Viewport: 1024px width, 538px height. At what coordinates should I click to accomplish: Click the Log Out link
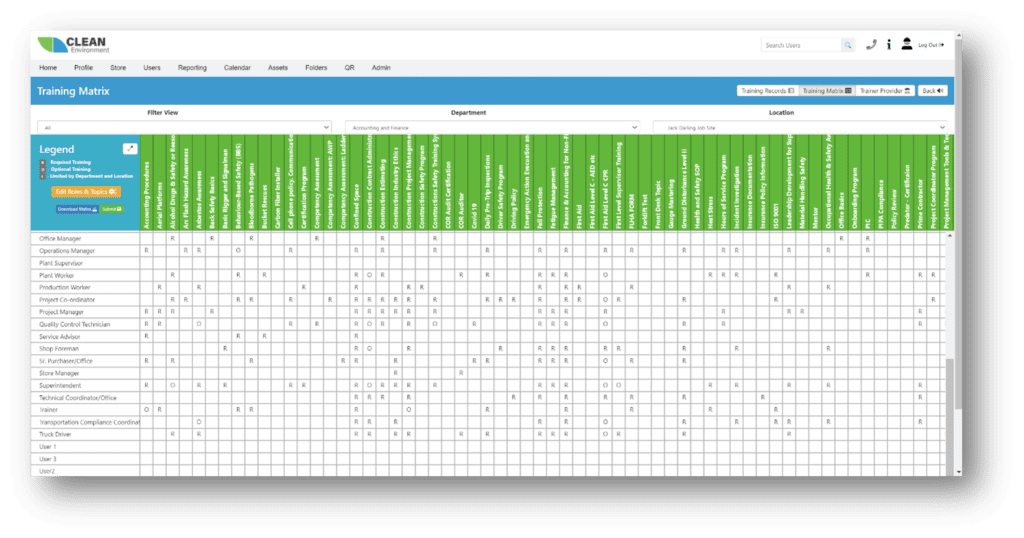point(929,45)
